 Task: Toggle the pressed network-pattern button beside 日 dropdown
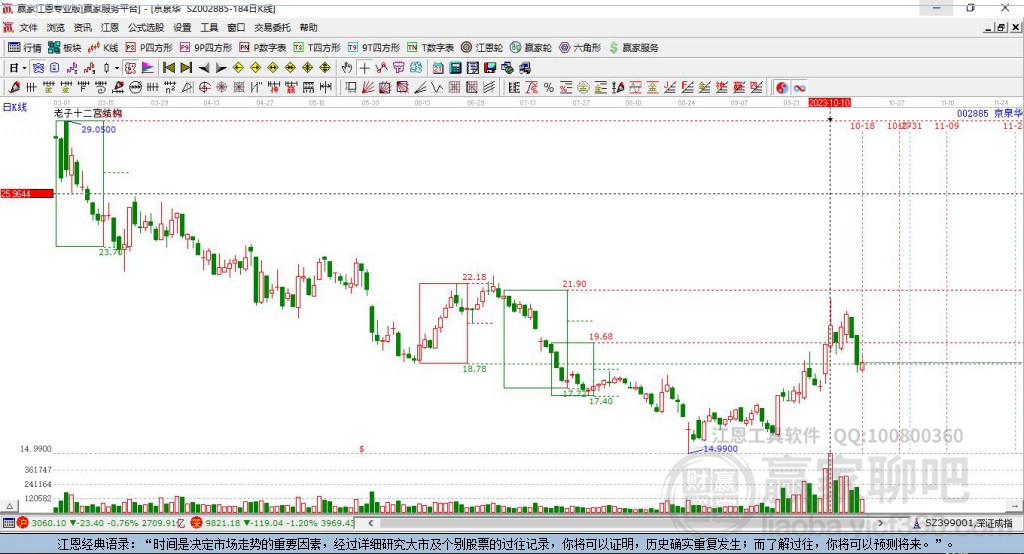pos(39,68)
